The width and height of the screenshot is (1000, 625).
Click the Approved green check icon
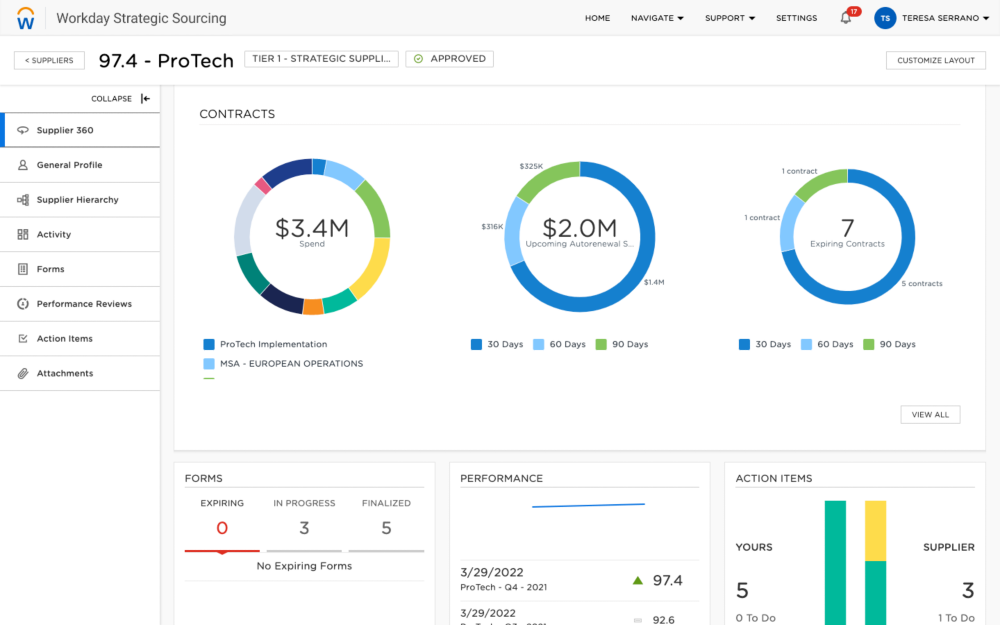point(418,59)
